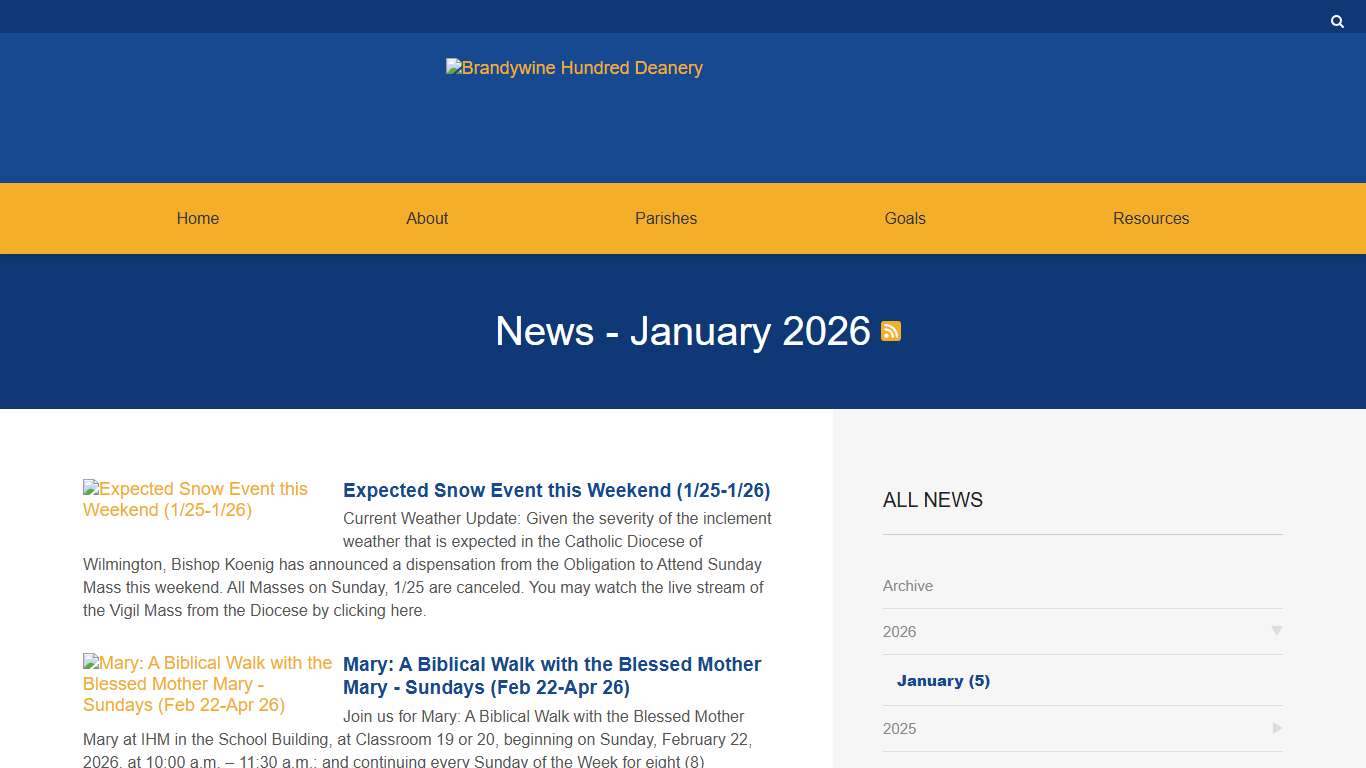The image size is (1366, 768).
Task: Click the broken image icon for Snow Event
Action: [x=89, y=489]
